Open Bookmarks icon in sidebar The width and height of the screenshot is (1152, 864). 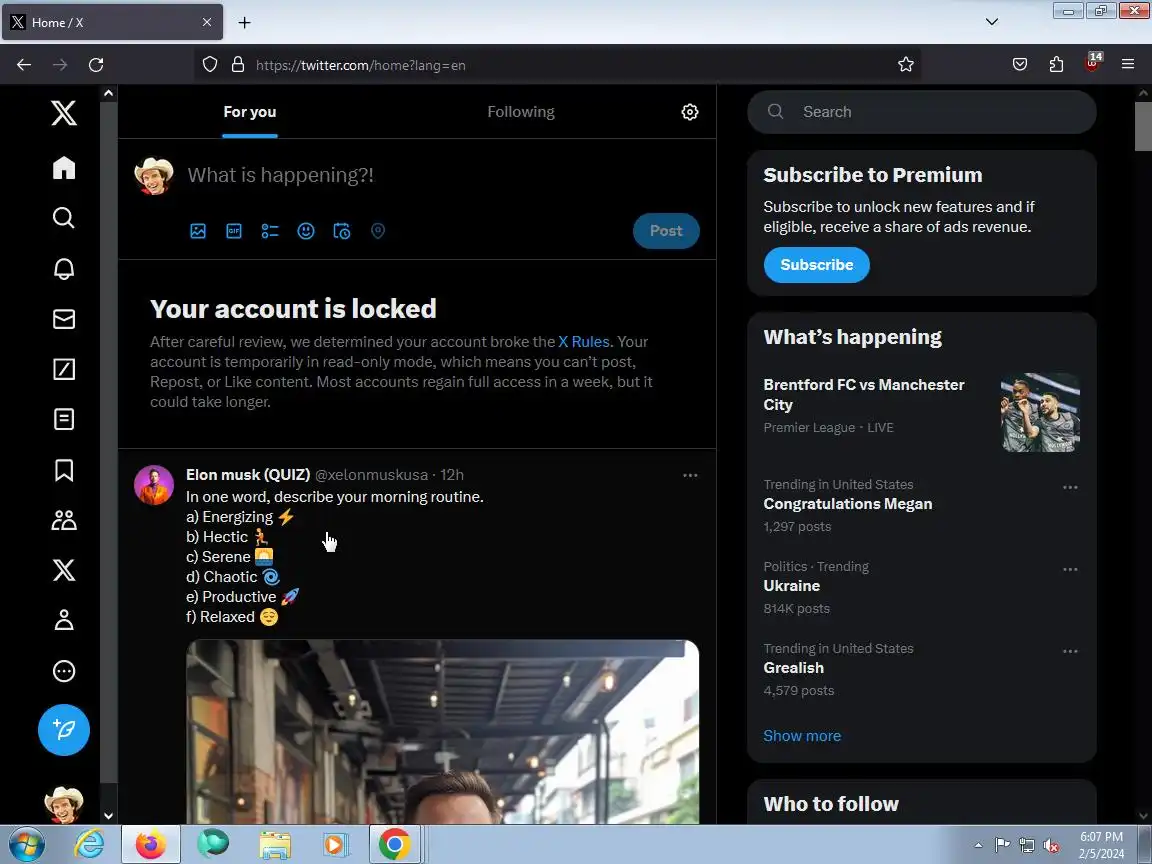coord(64,469)
